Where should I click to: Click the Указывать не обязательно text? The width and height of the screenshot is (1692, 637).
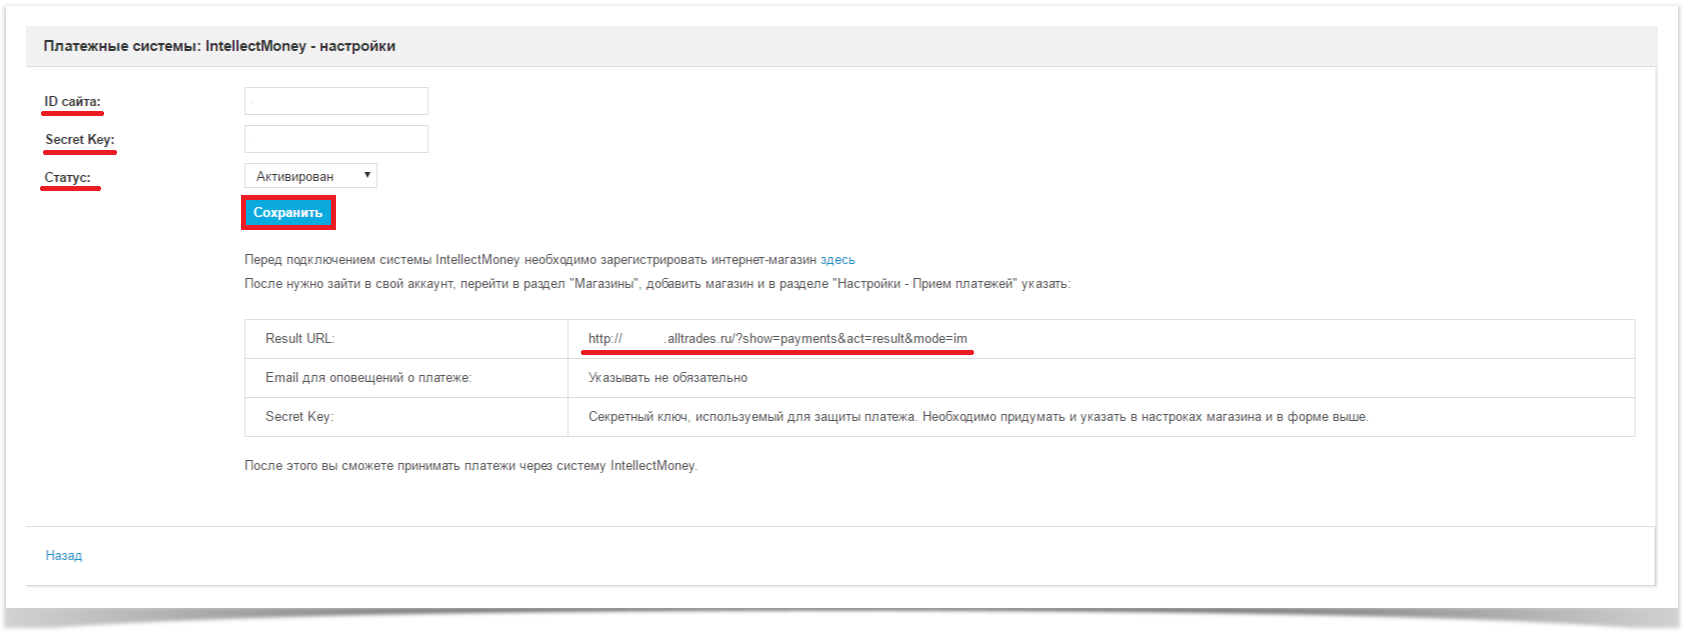pos(667,378)
